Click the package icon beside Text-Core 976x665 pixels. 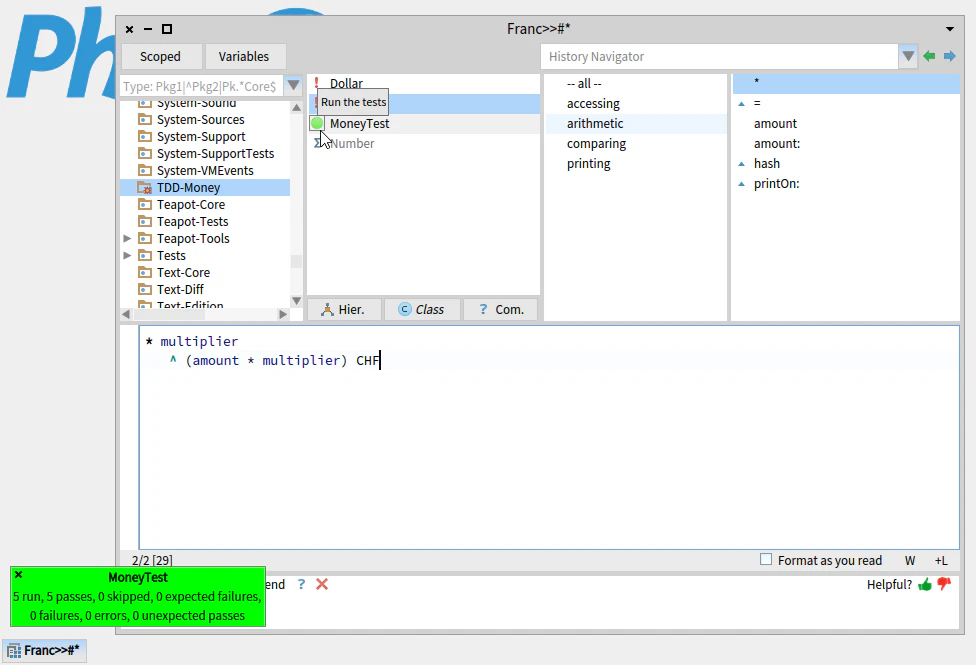144,273
